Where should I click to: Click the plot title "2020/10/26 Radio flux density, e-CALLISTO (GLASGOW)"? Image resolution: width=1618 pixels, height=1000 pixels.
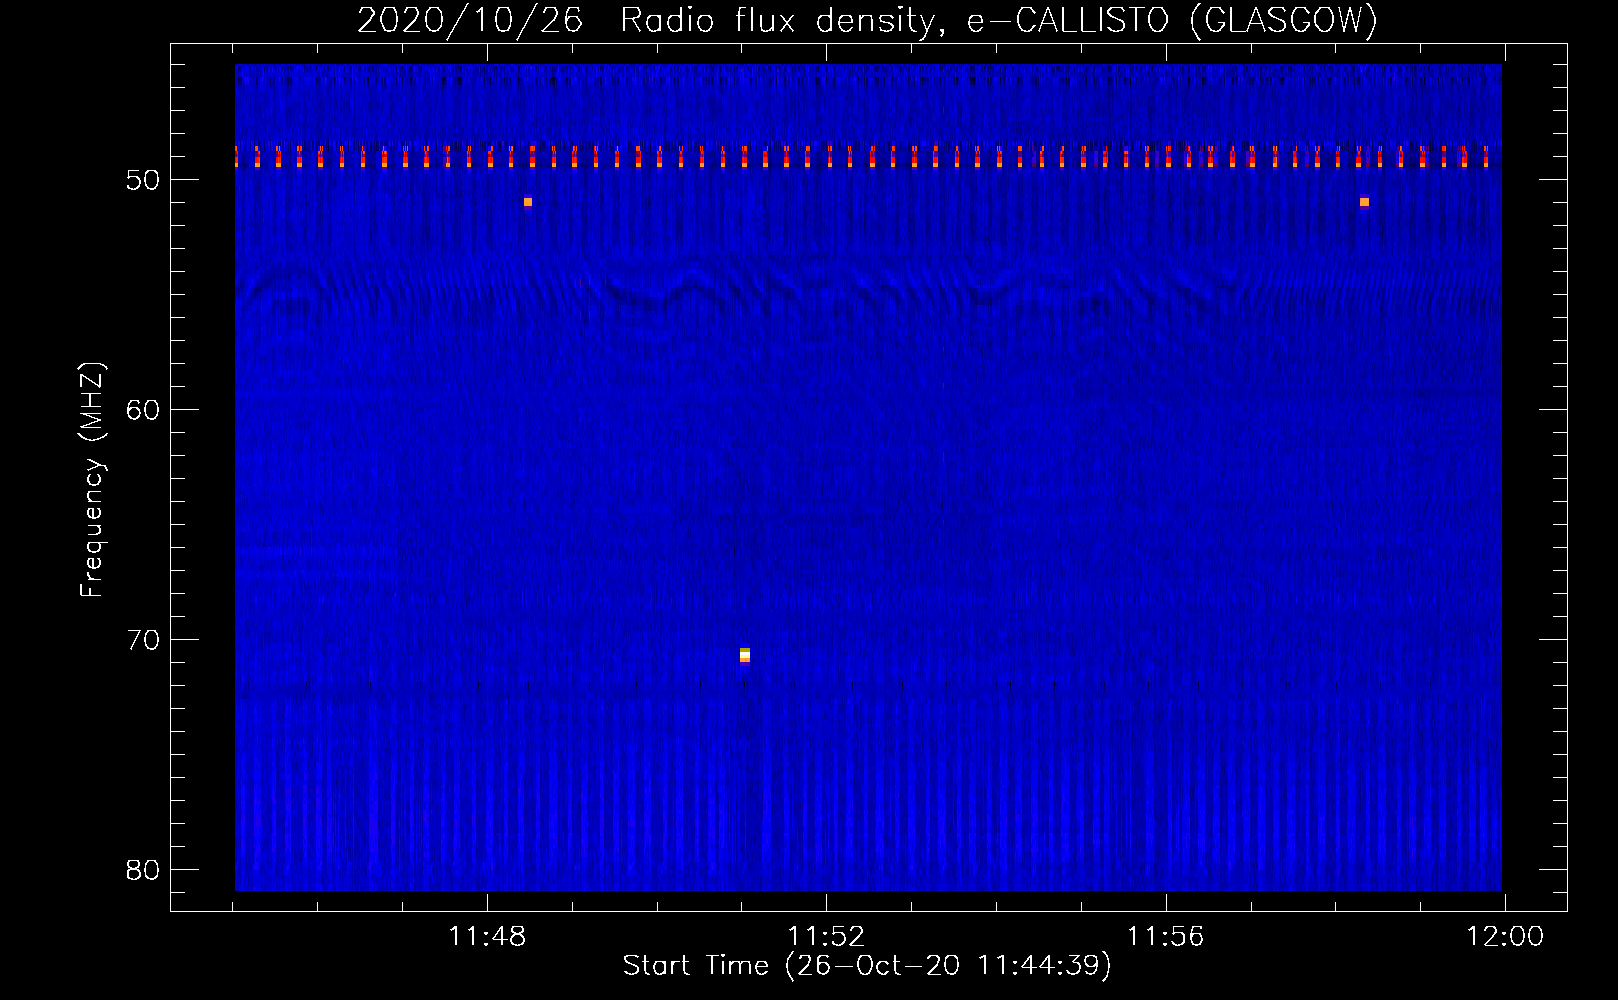[x=867, y=20]
